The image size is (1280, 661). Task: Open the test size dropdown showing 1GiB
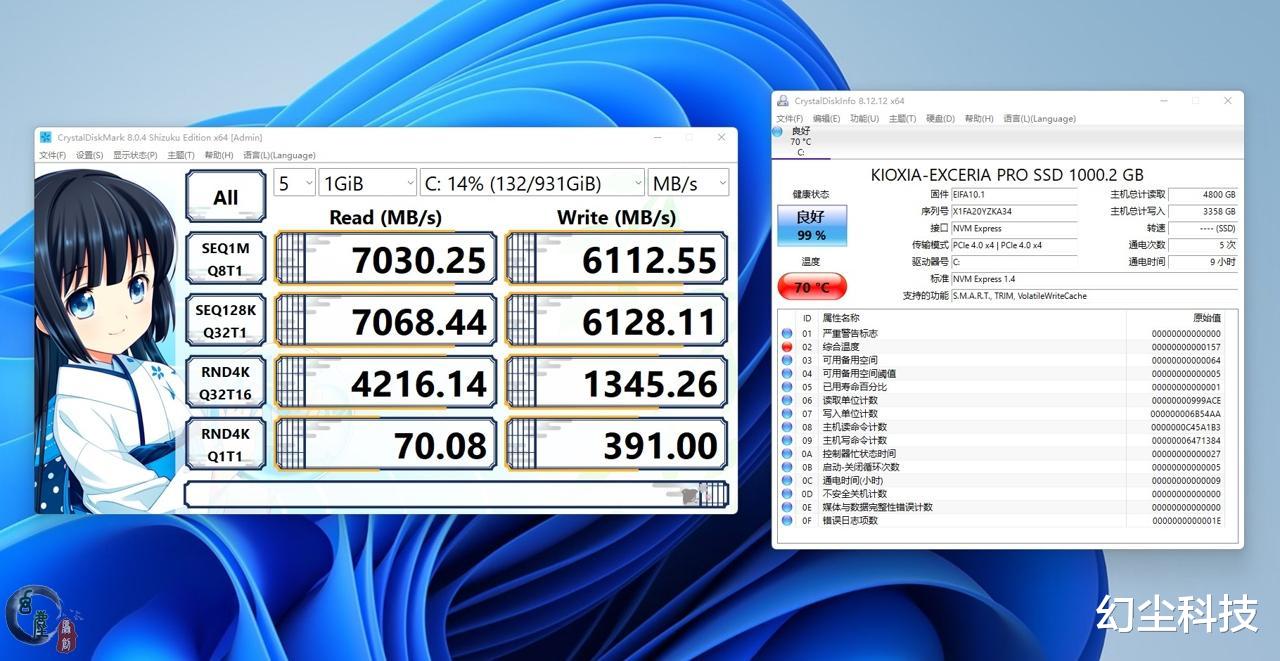click(365, 182)
